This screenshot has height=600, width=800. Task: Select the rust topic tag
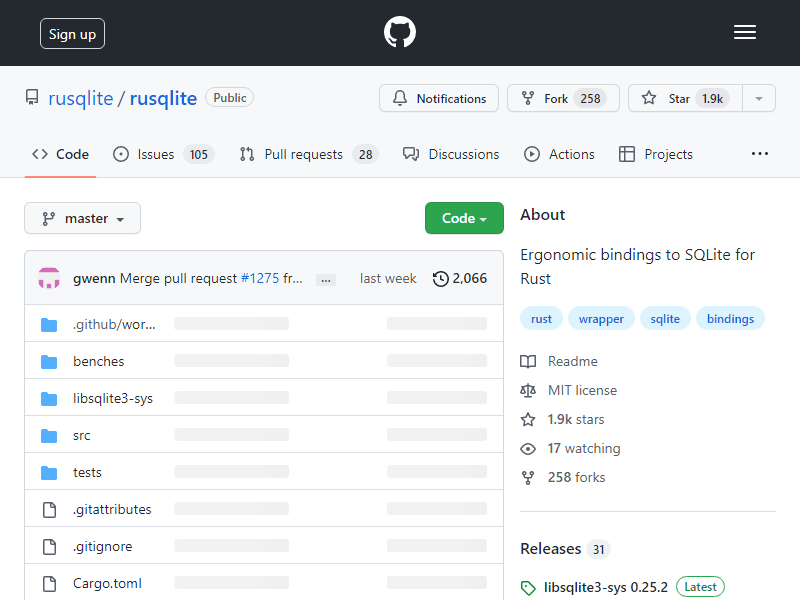(541, 319)
